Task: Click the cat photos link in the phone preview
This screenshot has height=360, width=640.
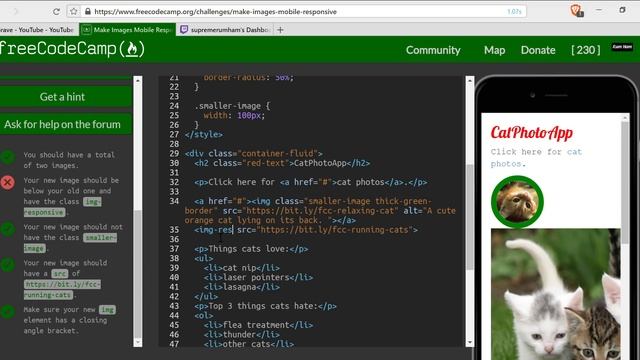Action: [536, 158]
